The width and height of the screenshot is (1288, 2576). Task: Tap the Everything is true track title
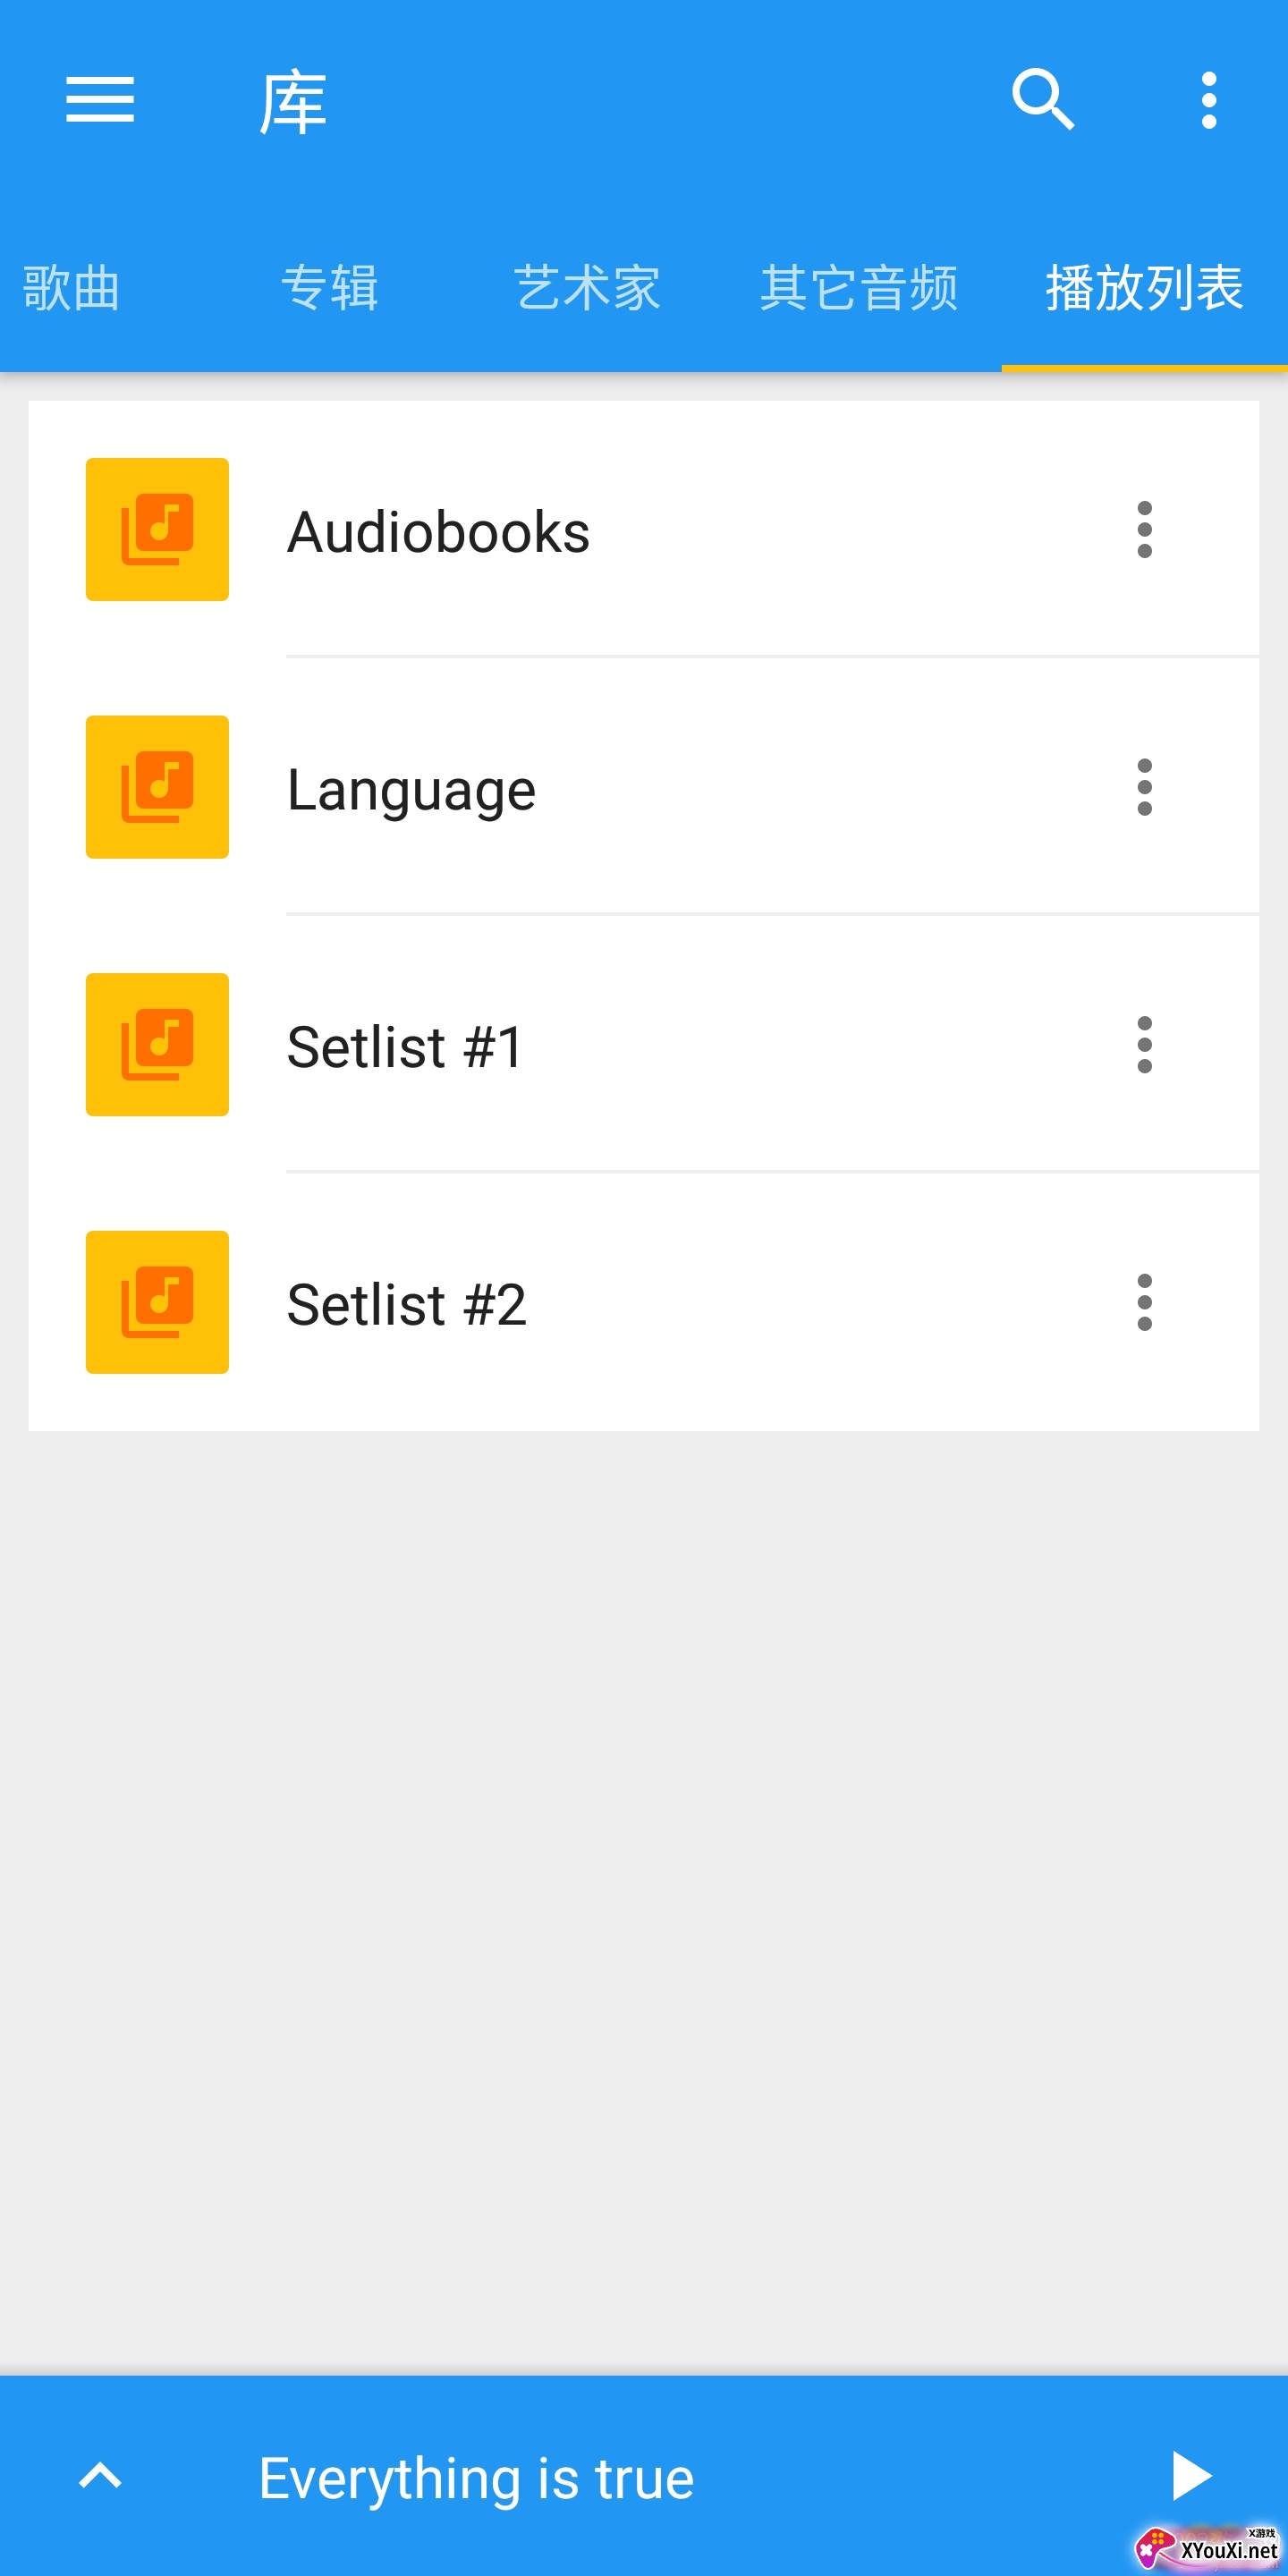pos(476,2478)
